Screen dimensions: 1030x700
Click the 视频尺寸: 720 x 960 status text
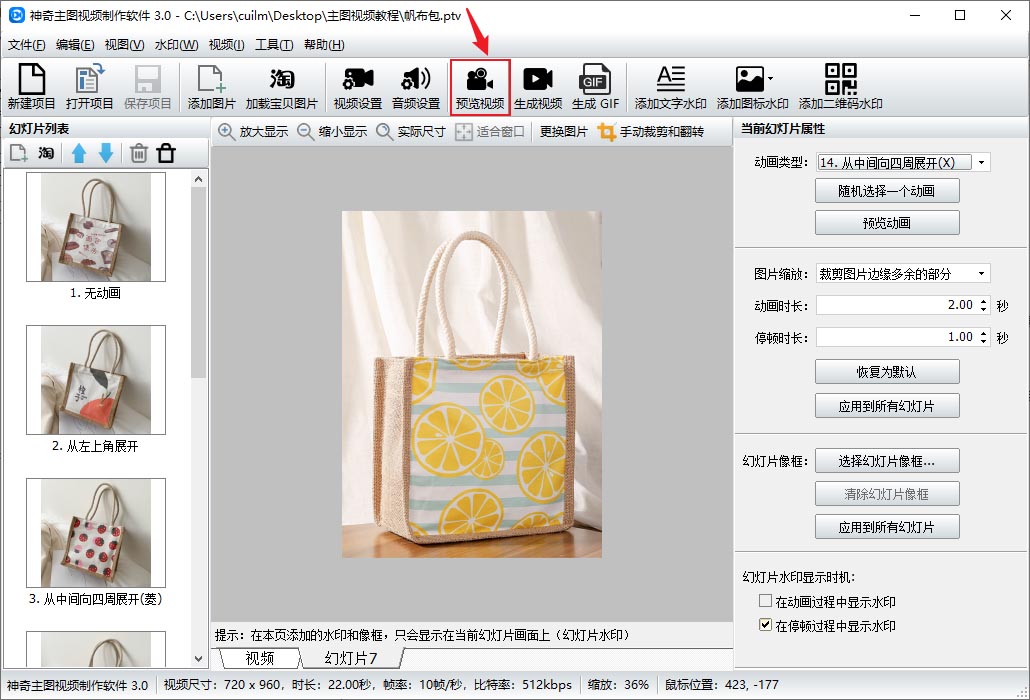pyautogui.click(x=223, y=685)
